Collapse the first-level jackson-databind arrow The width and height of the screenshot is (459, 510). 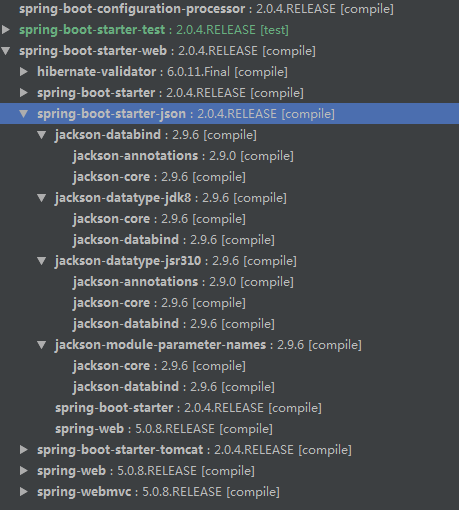coord(42,135)
